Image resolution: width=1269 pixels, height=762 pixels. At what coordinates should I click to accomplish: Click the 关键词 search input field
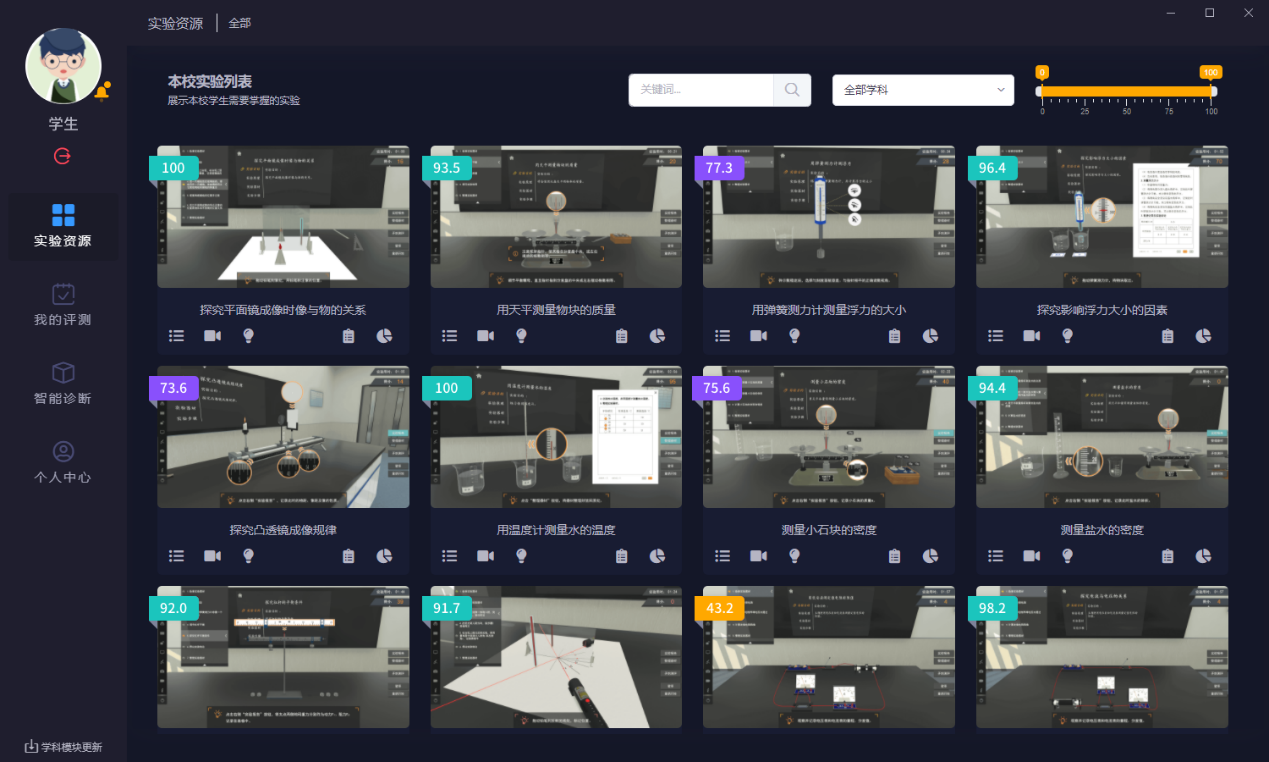point(701,90)
